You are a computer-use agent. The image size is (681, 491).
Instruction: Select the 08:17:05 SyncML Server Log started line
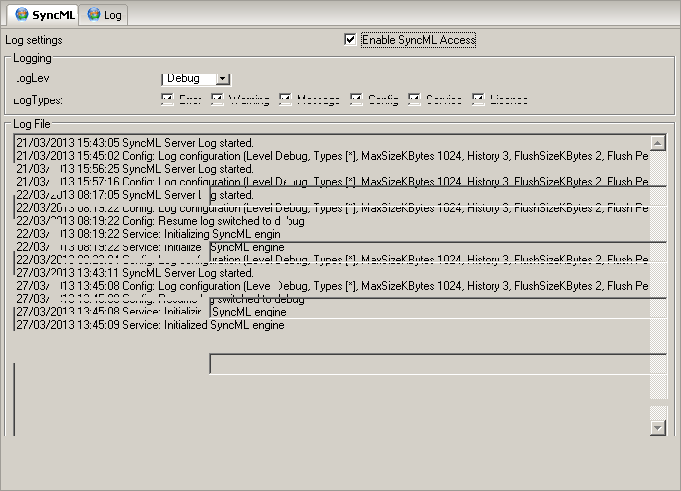[135, 195]
